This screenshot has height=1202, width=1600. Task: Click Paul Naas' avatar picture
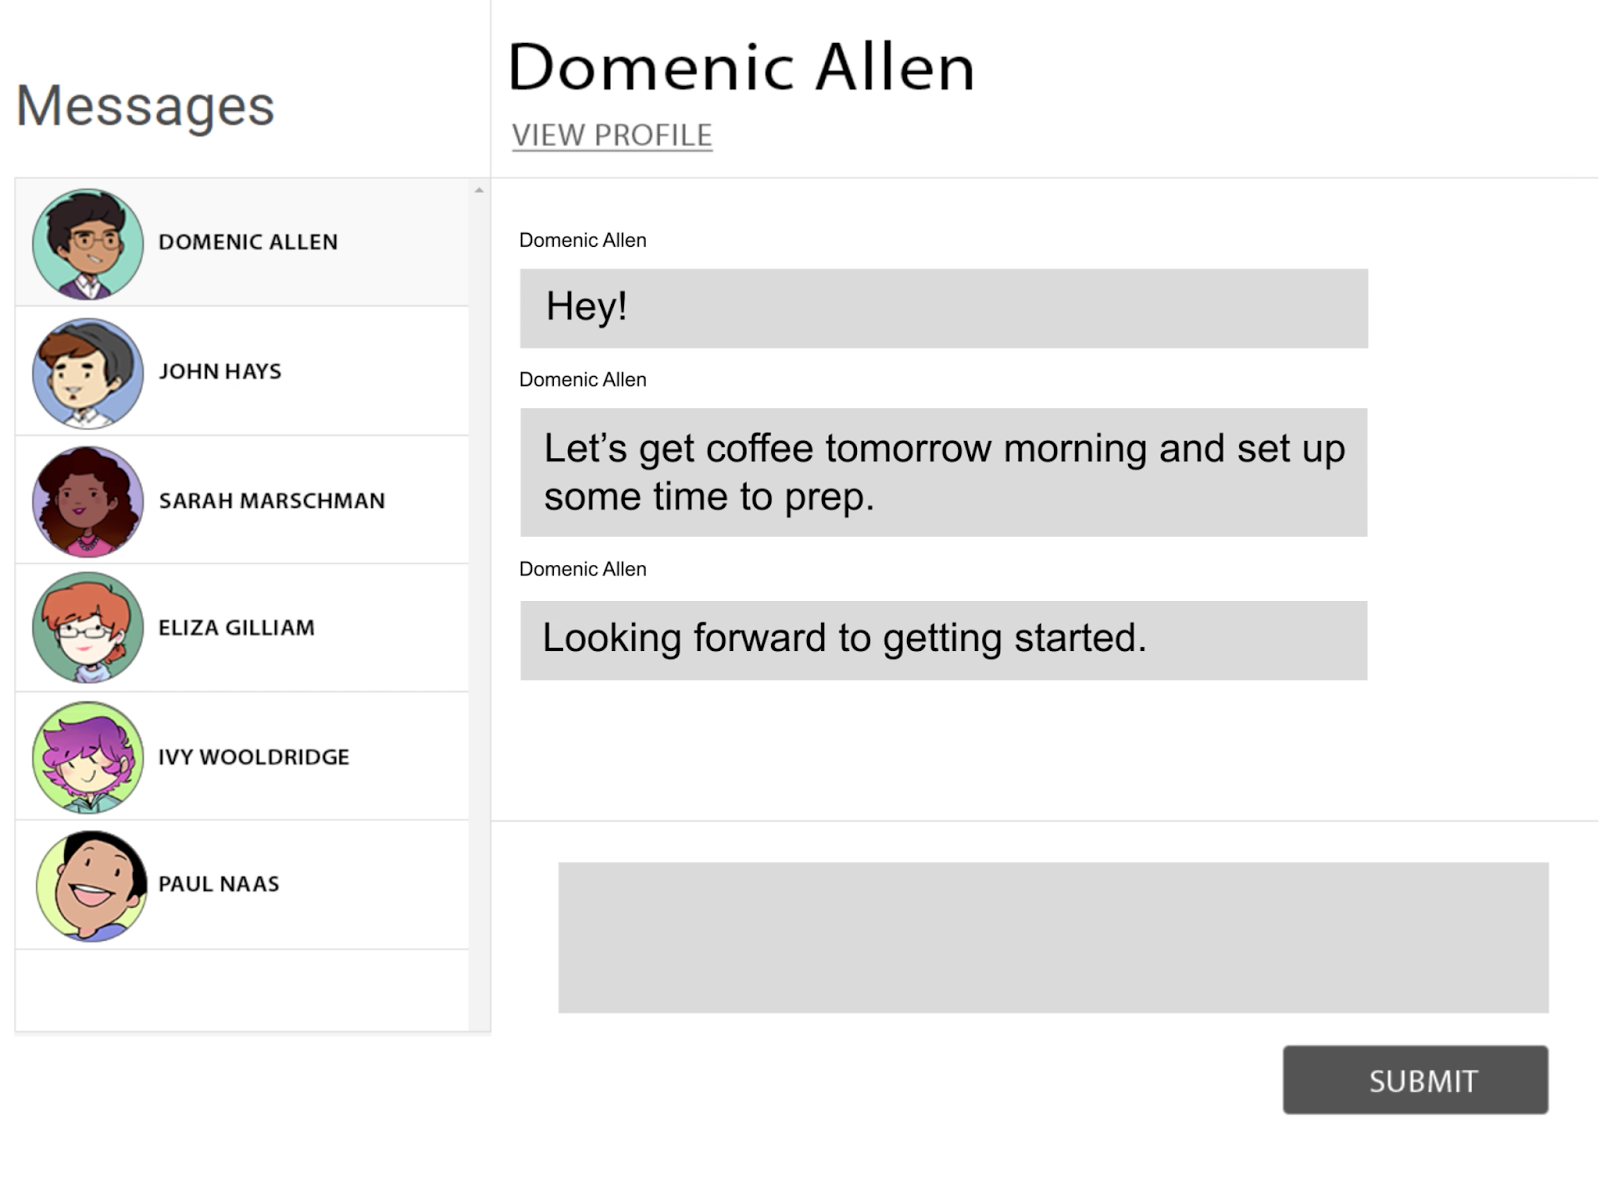[x=91, y=885]
